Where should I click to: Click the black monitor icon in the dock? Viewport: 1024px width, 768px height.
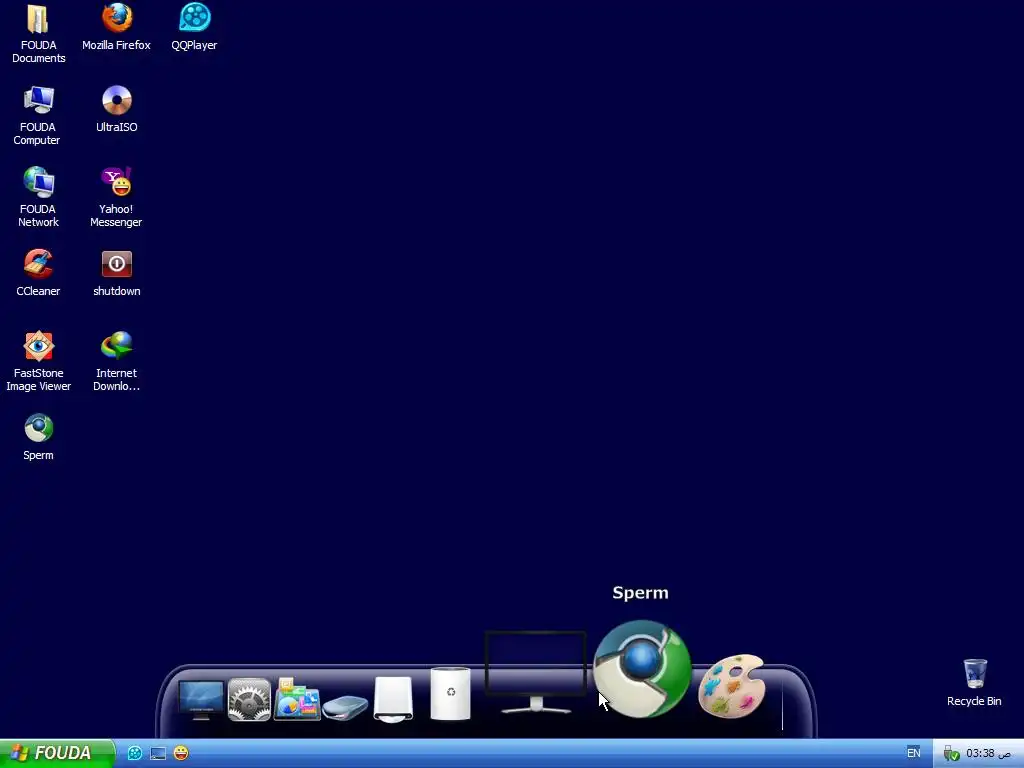535,673
